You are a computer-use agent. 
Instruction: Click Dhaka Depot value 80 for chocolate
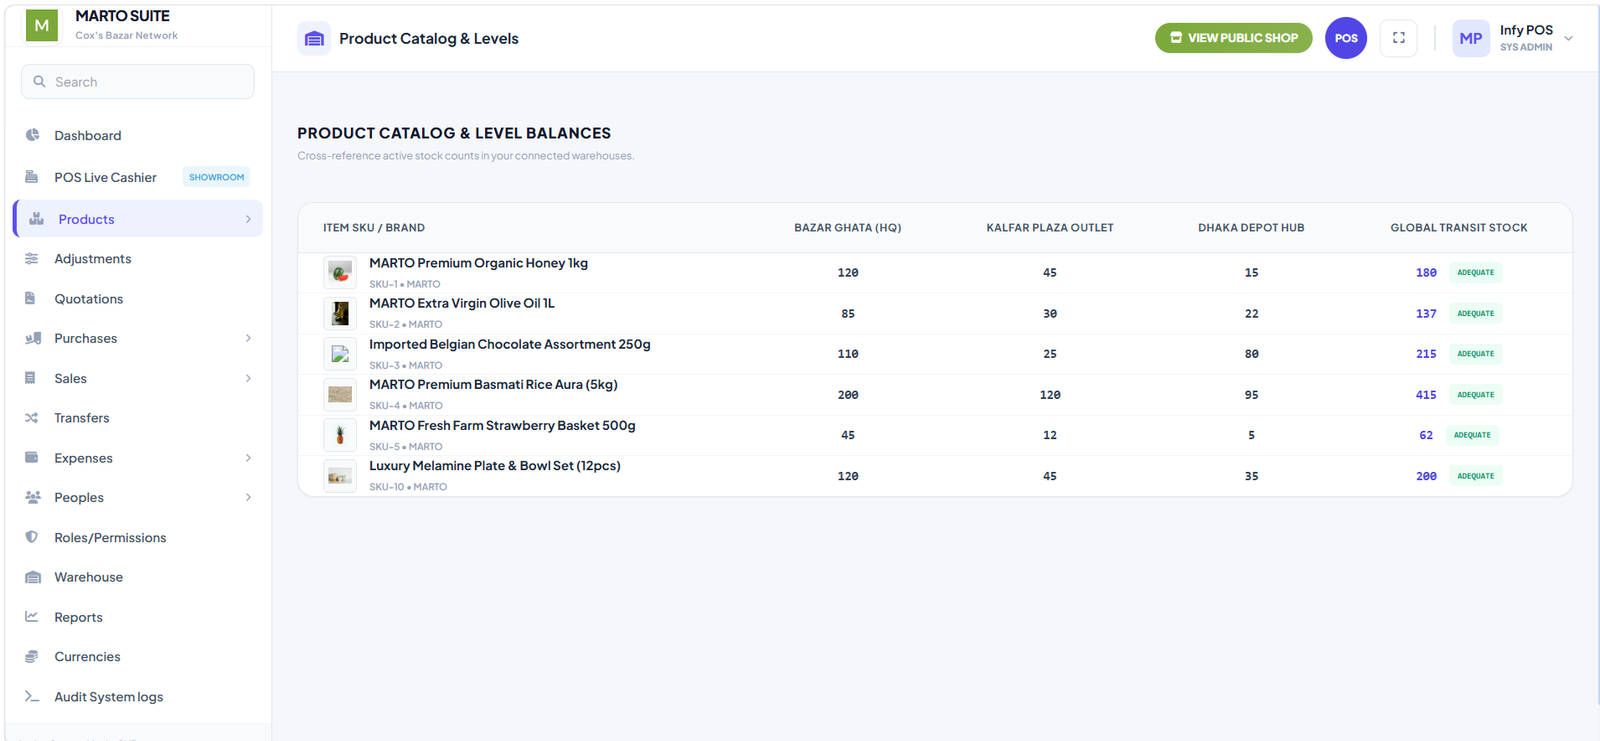1251,354
